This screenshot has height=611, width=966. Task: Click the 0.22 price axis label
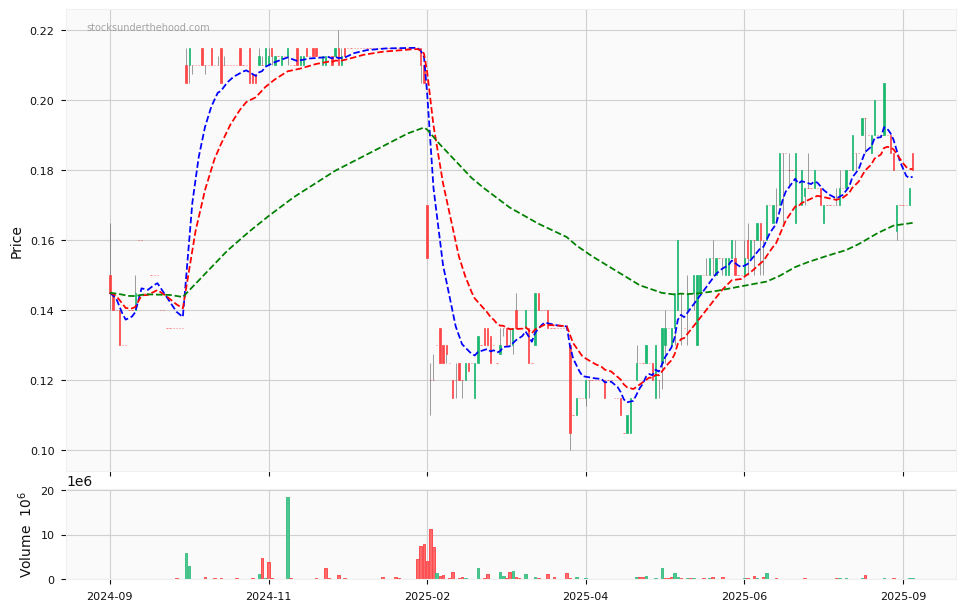pos(41,31)
